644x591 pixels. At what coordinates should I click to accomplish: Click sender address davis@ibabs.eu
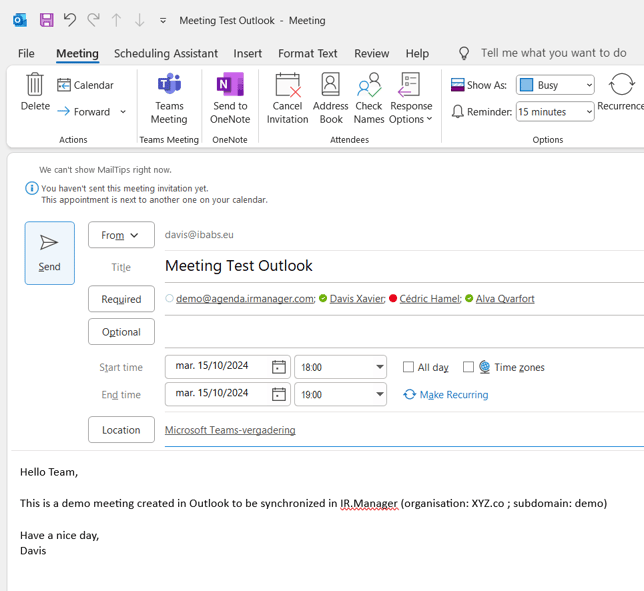pos(199,235)
